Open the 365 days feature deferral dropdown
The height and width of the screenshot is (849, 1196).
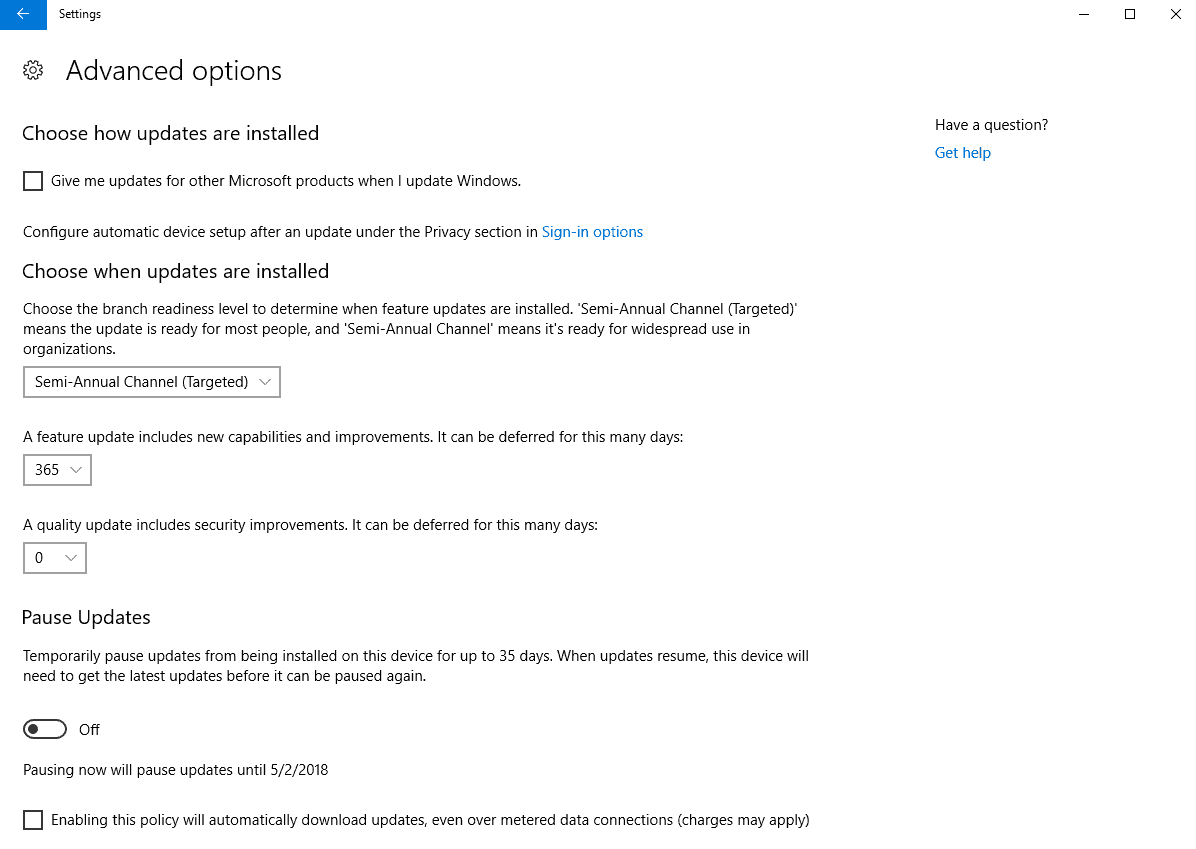coord(57,470)
